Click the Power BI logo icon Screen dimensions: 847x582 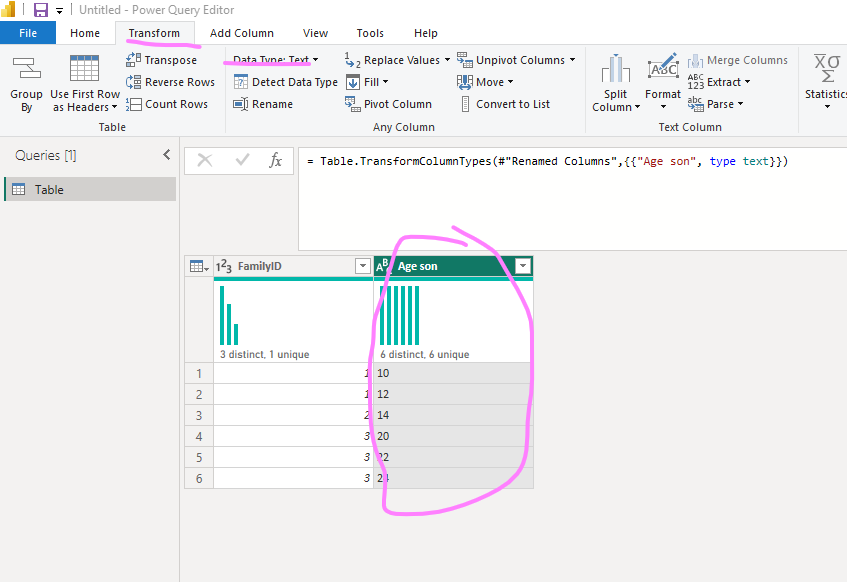point(8,9)
